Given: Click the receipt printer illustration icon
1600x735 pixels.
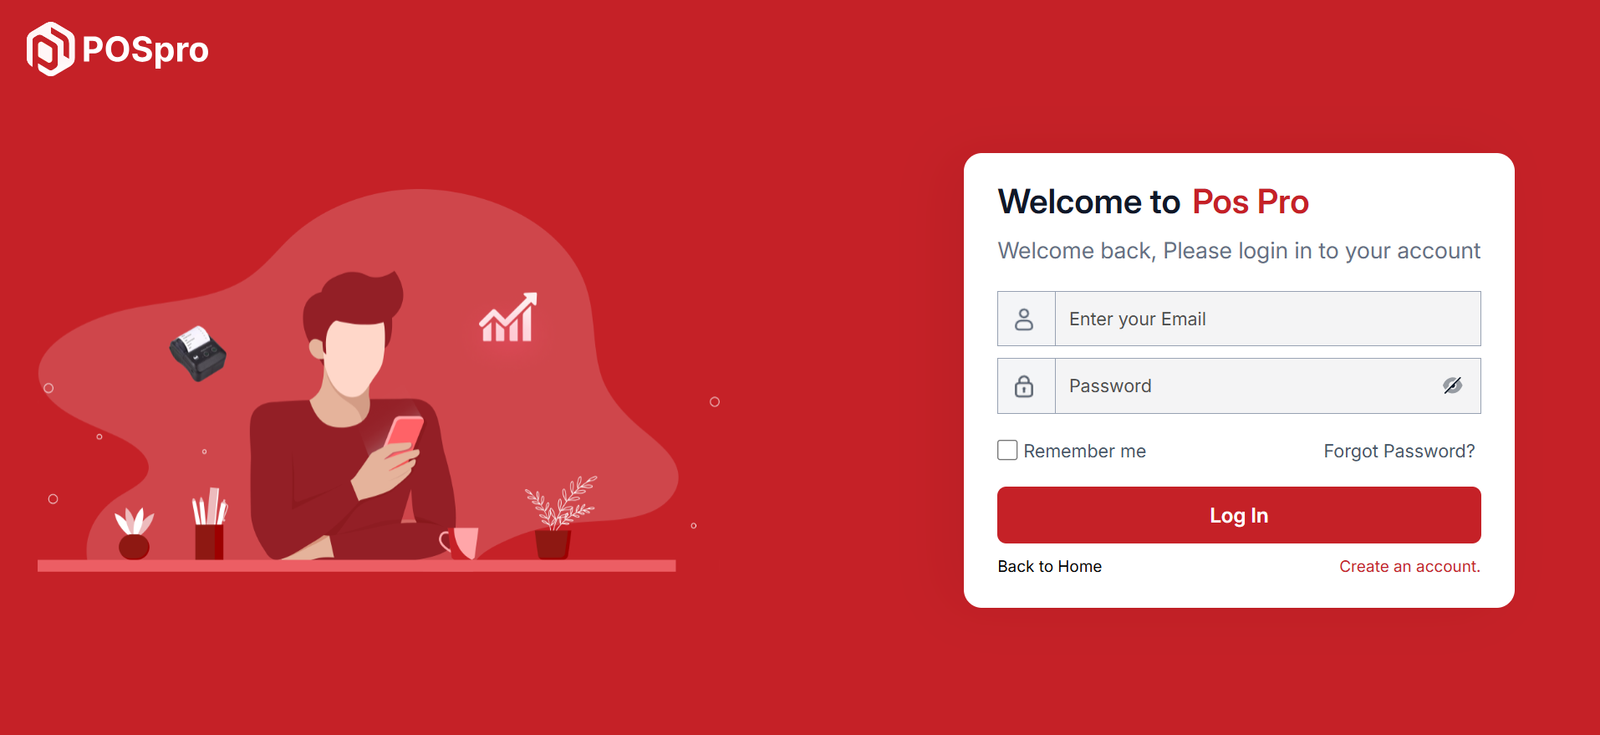Looking at the screenshot, I should point(198,353).
